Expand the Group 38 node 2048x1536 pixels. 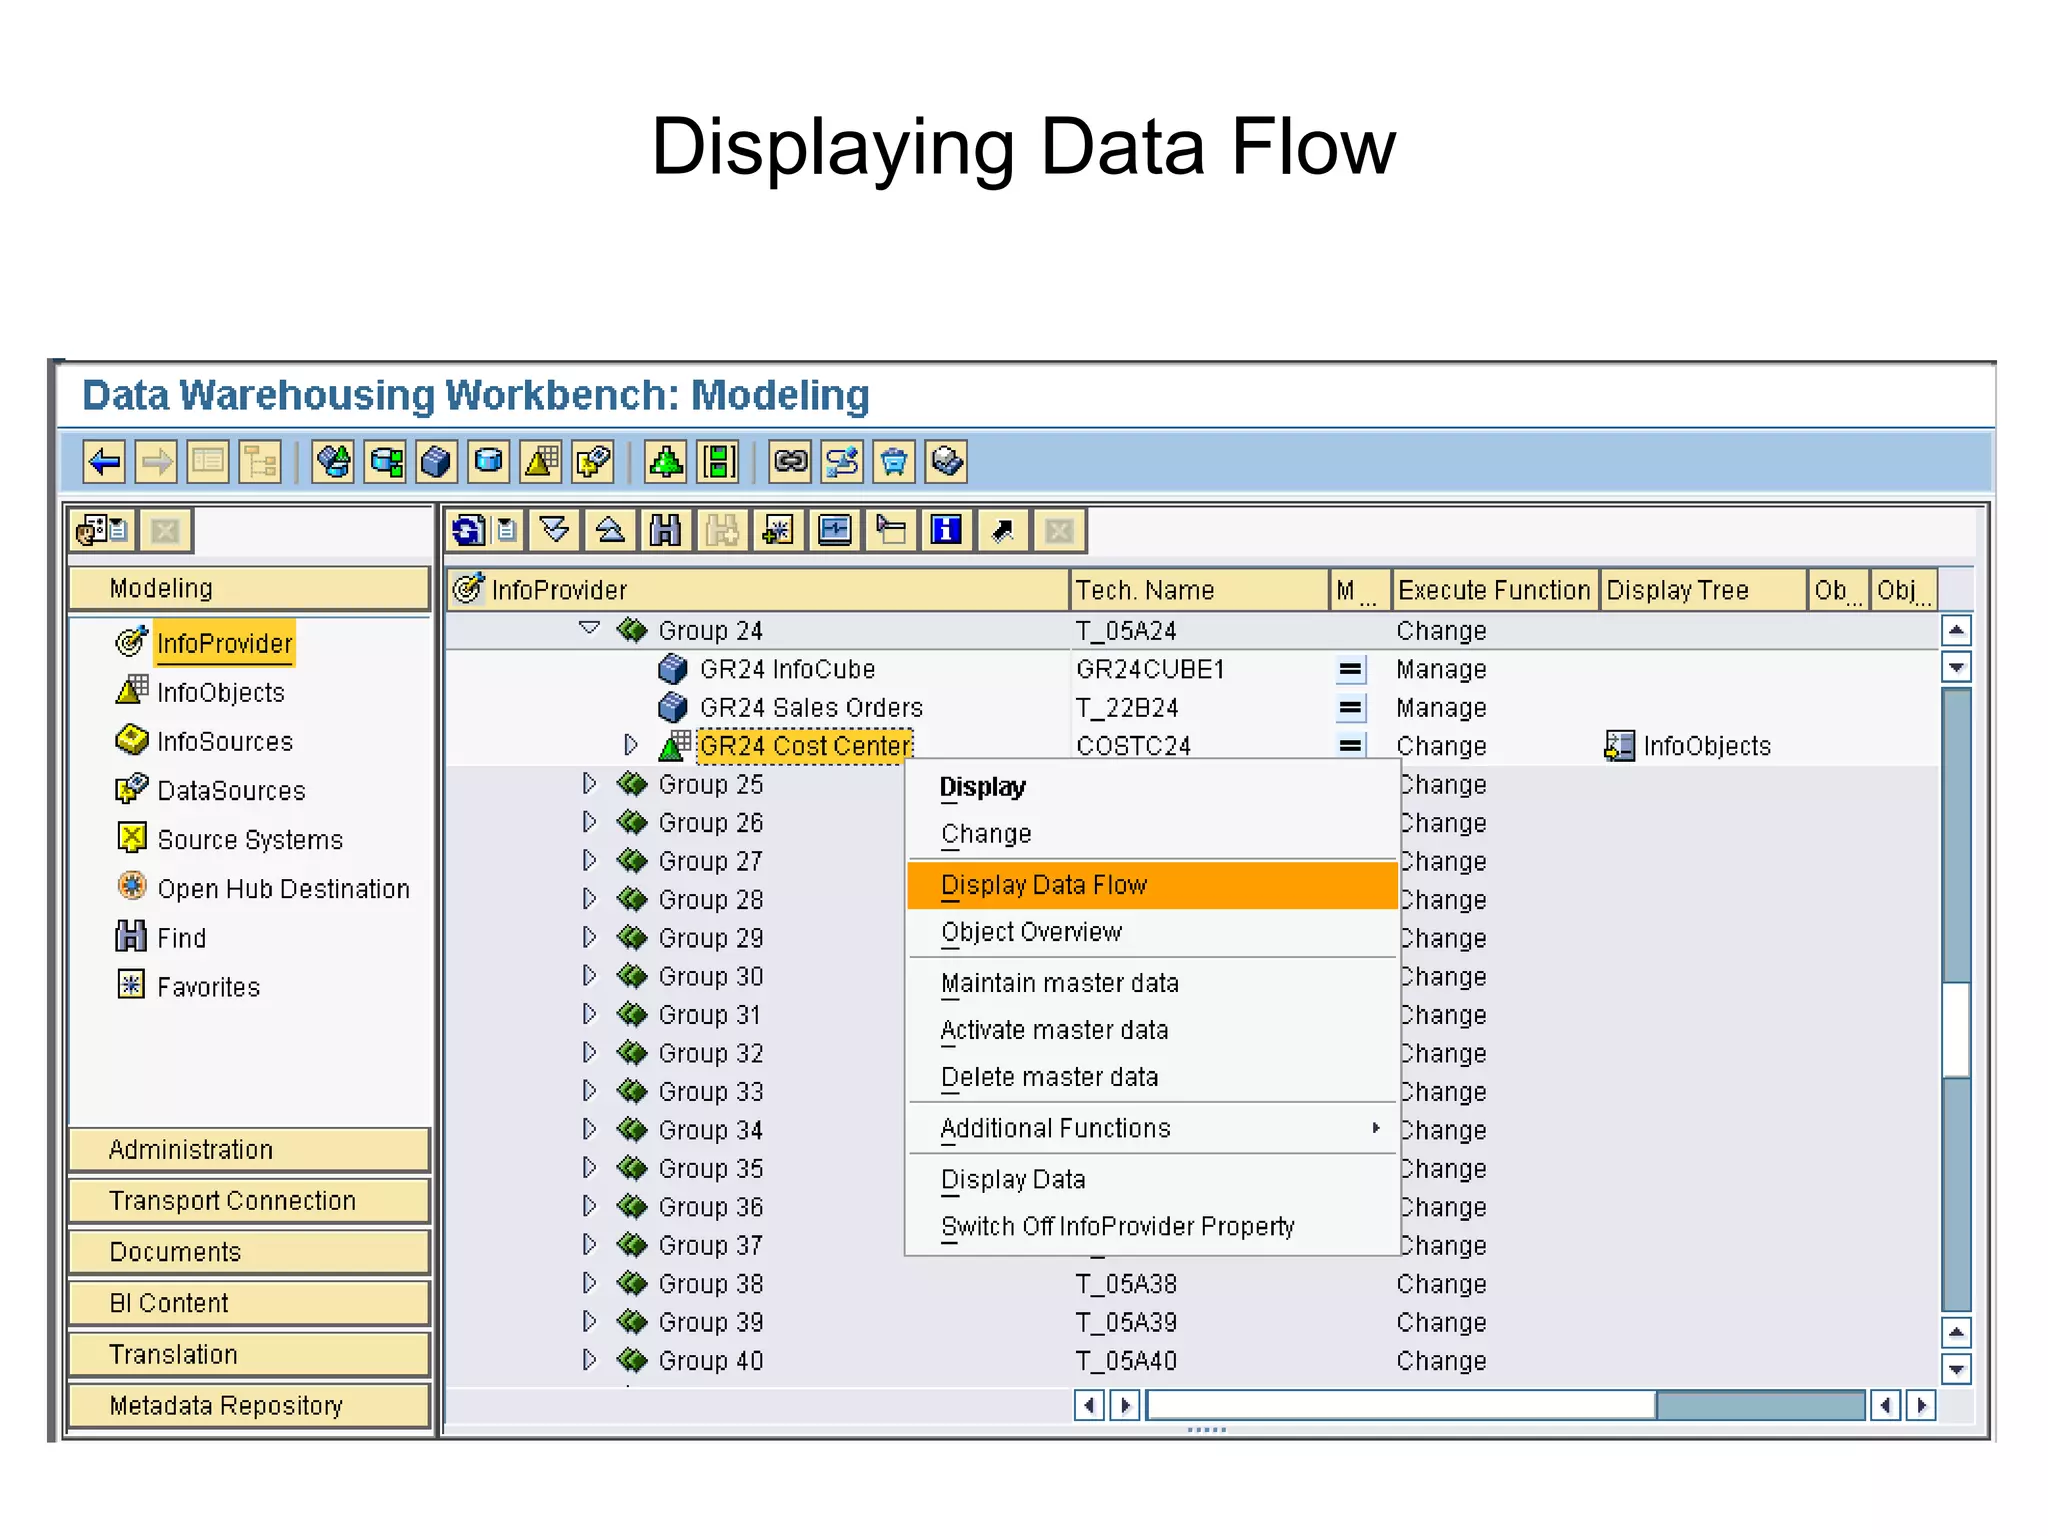click(x=589, y=1282)
